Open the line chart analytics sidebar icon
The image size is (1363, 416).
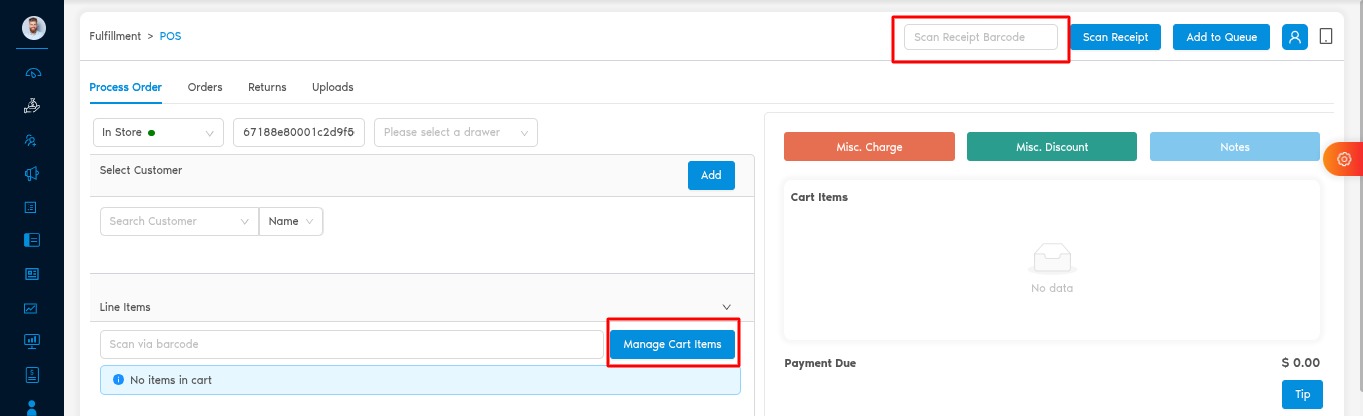click(x=32, y=308)
